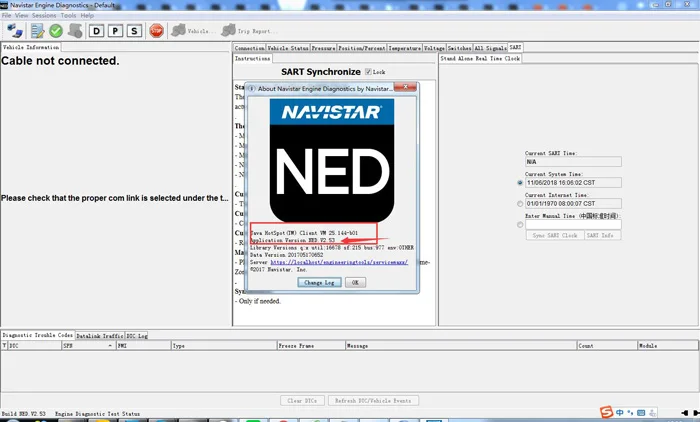Click the S toolbar button
This screenshot has width=700, height=422.
point(134,31)
